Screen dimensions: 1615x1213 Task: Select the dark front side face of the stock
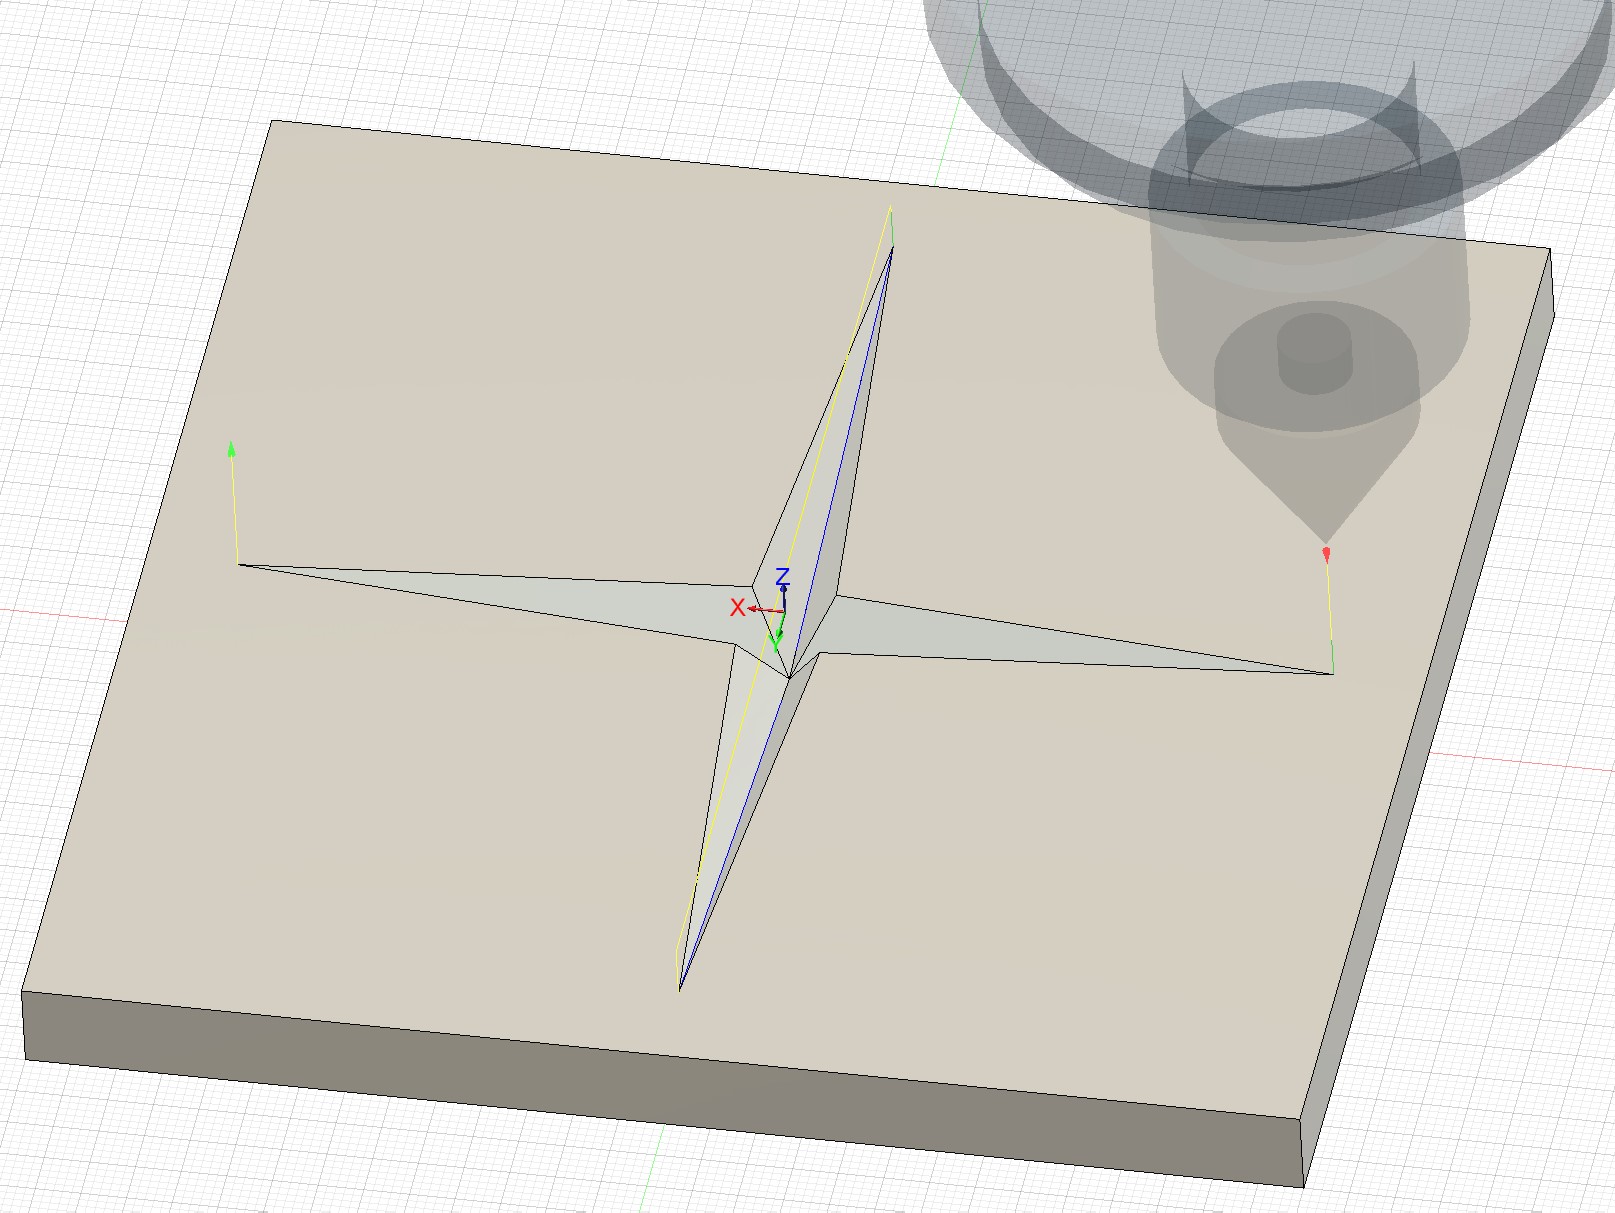663,1091
